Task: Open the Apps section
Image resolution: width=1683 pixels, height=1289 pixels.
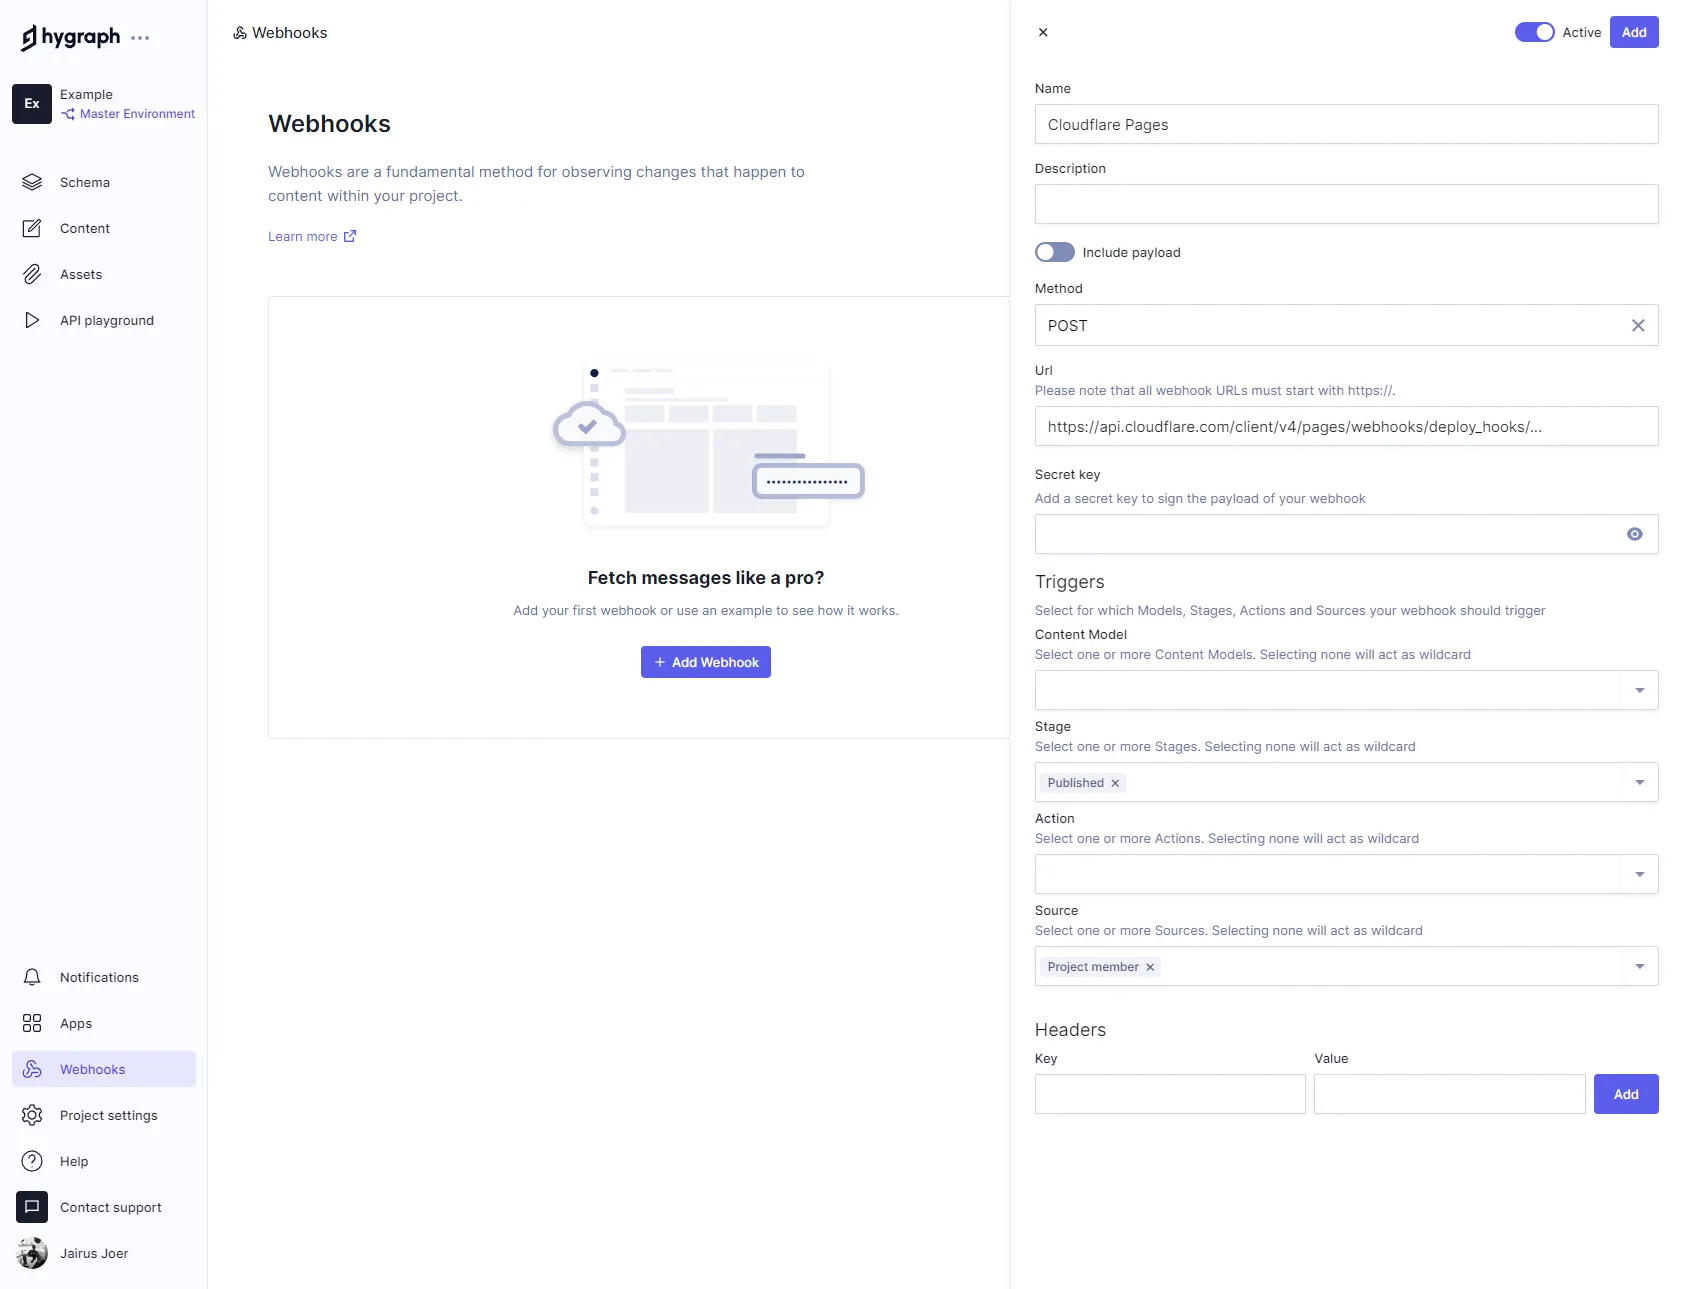Action: (75, 1023)
